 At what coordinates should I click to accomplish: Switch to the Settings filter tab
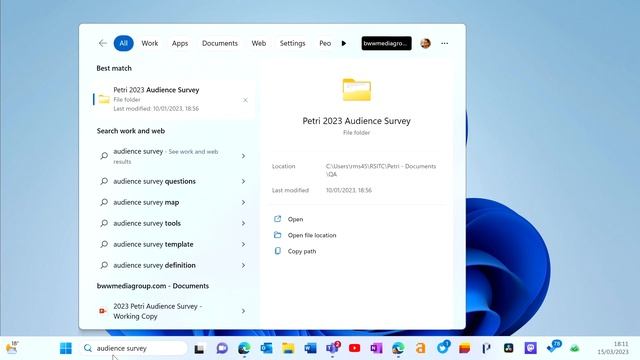click(x=292, y=43)
